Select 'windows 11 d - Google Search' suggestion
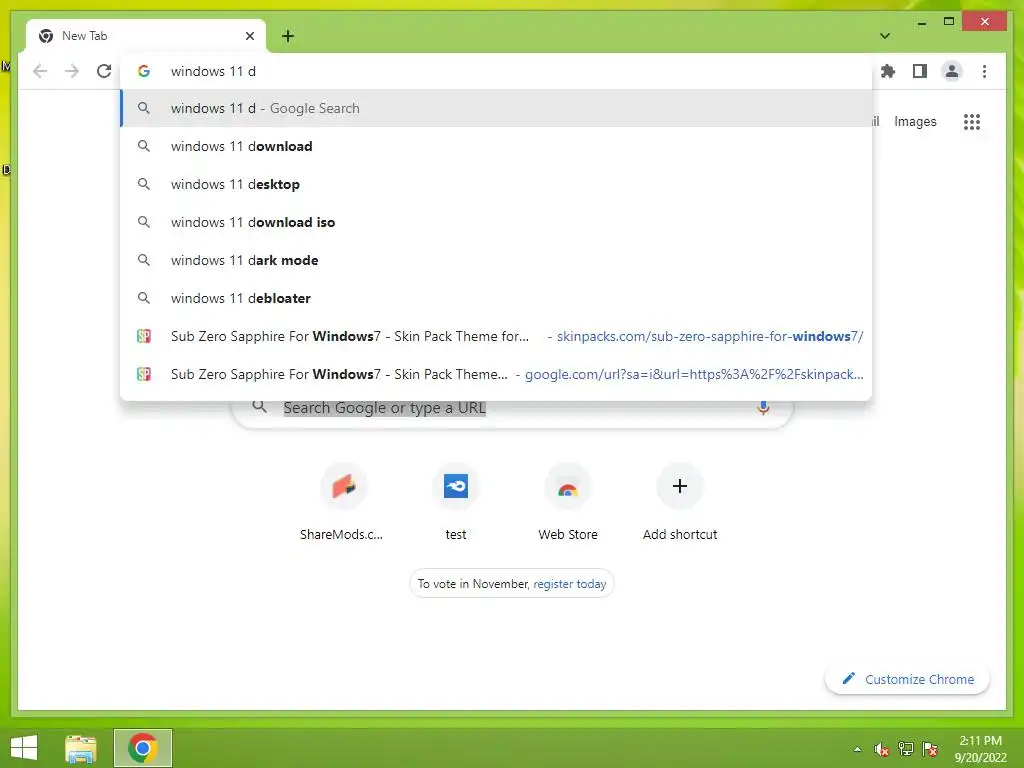Screen dimensions: 1024x768 tap(496, 108)
